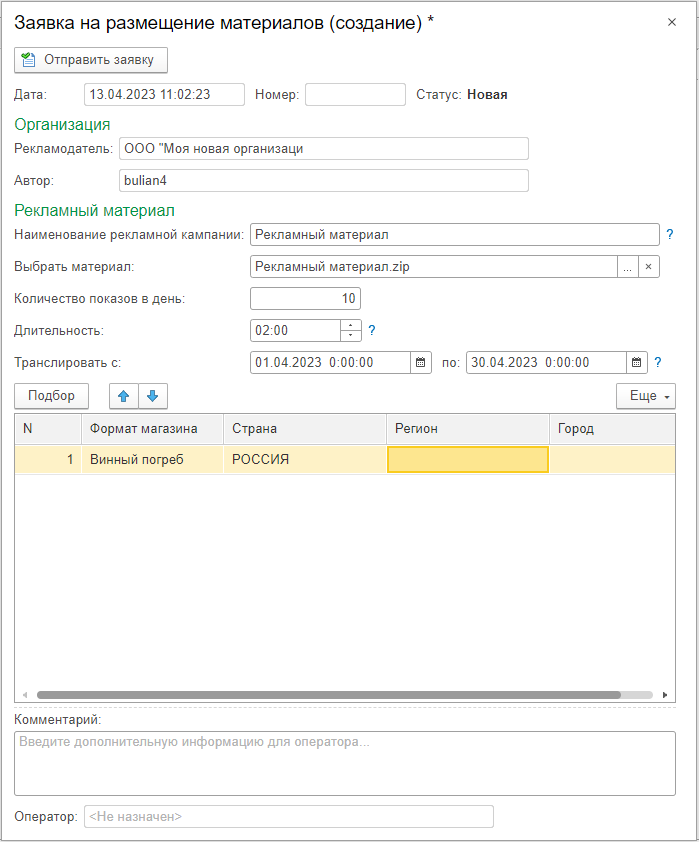Viewport: 699px width, 842px height.
Task: Click the Дата input field
Action: pyautogui.click(x=164, y=95)
